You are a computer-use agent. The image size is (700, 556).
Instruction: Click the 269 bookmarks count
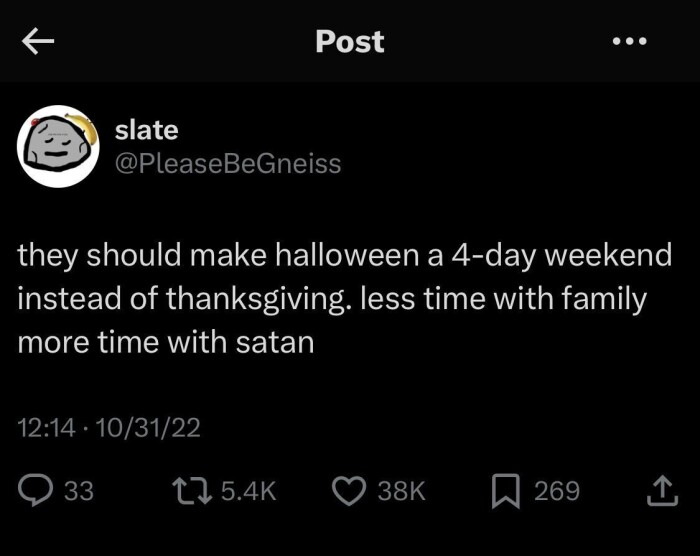pos(556,490)
